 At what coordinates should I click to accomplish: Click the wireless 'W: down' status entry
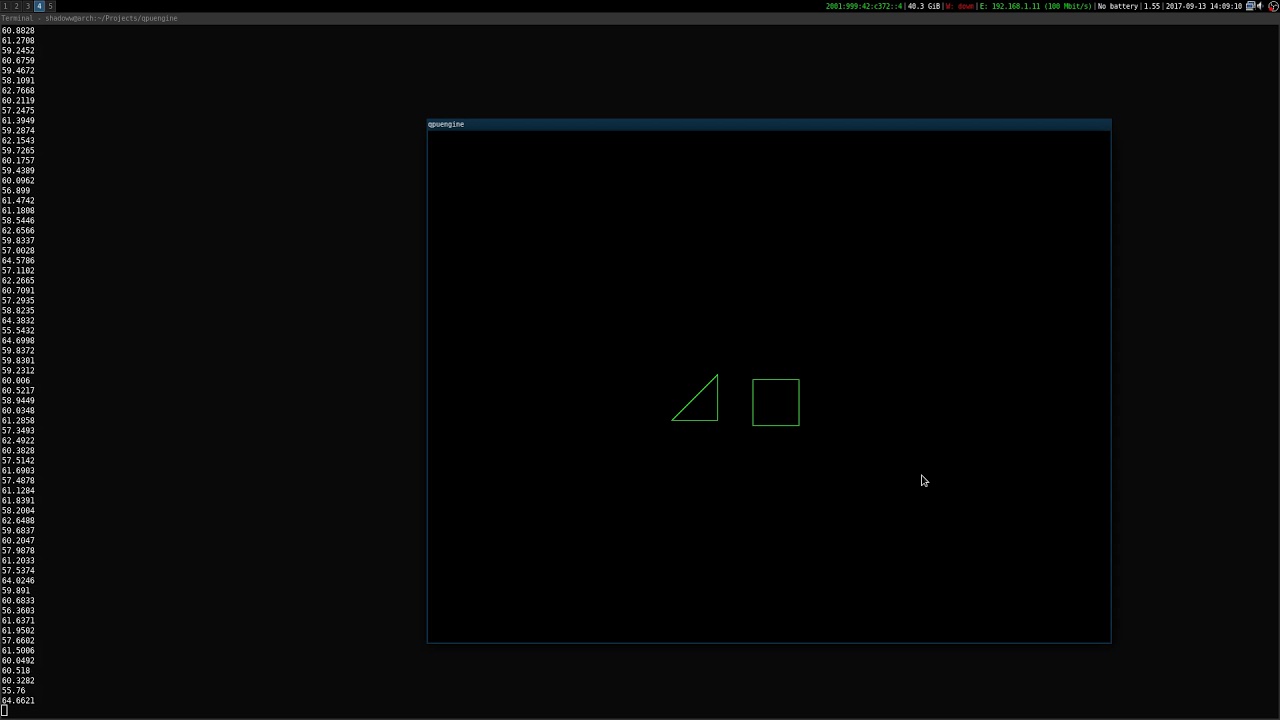coord(959,6)
